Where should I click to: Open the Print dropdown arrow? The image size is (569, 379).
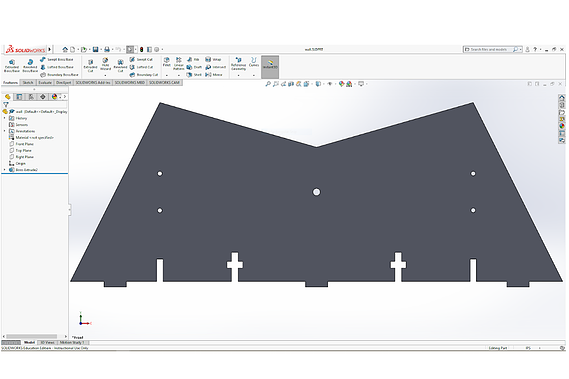point(112,50)
